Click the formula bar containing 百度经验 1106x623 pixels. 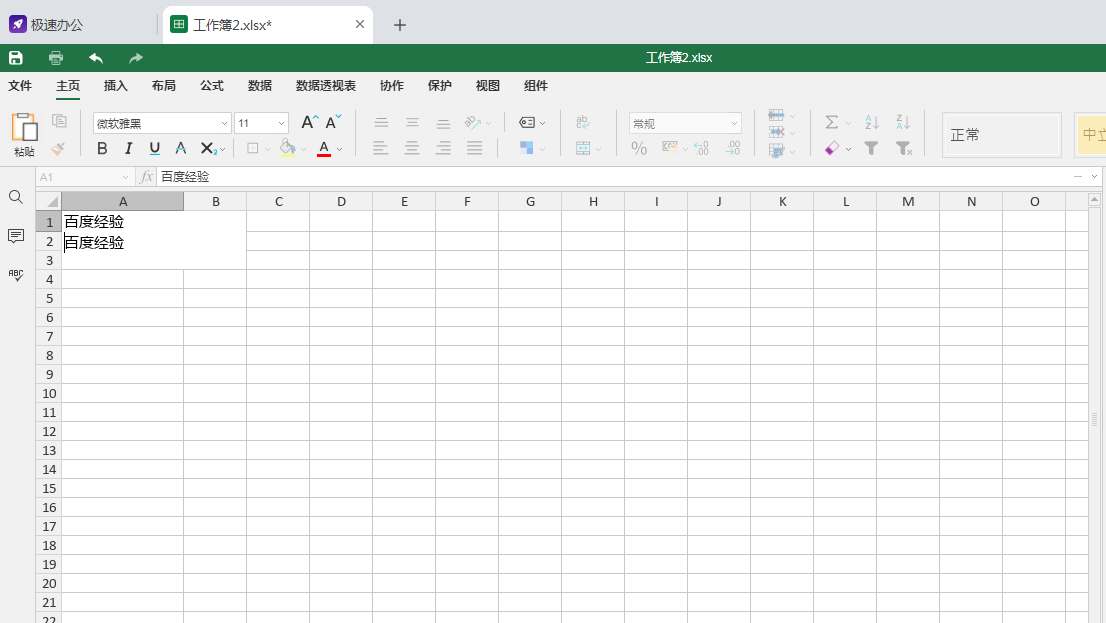tap(614, 176)
